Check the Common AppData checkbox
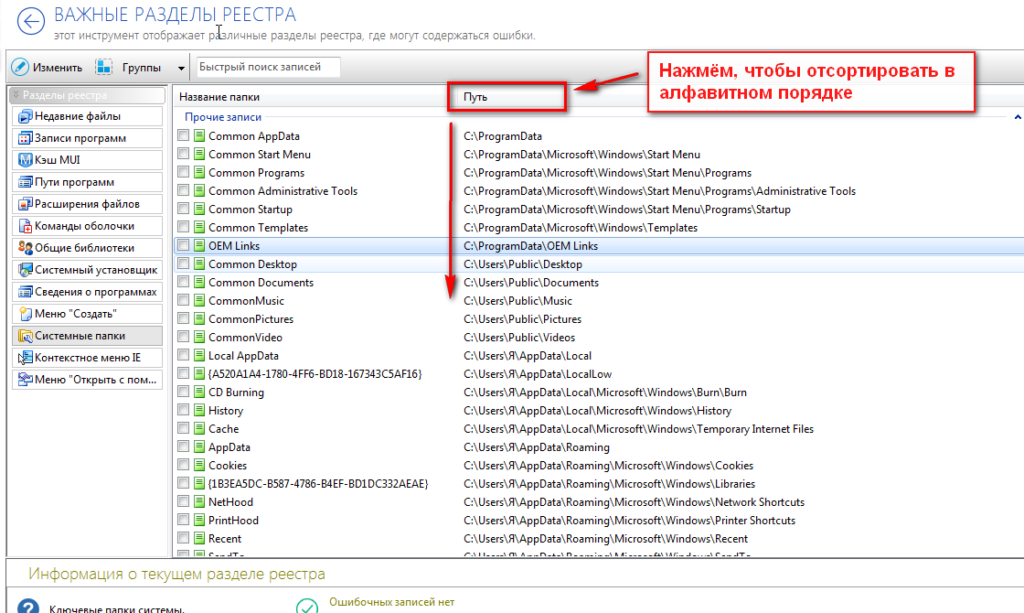The image size is (1024, 613). 183,136
